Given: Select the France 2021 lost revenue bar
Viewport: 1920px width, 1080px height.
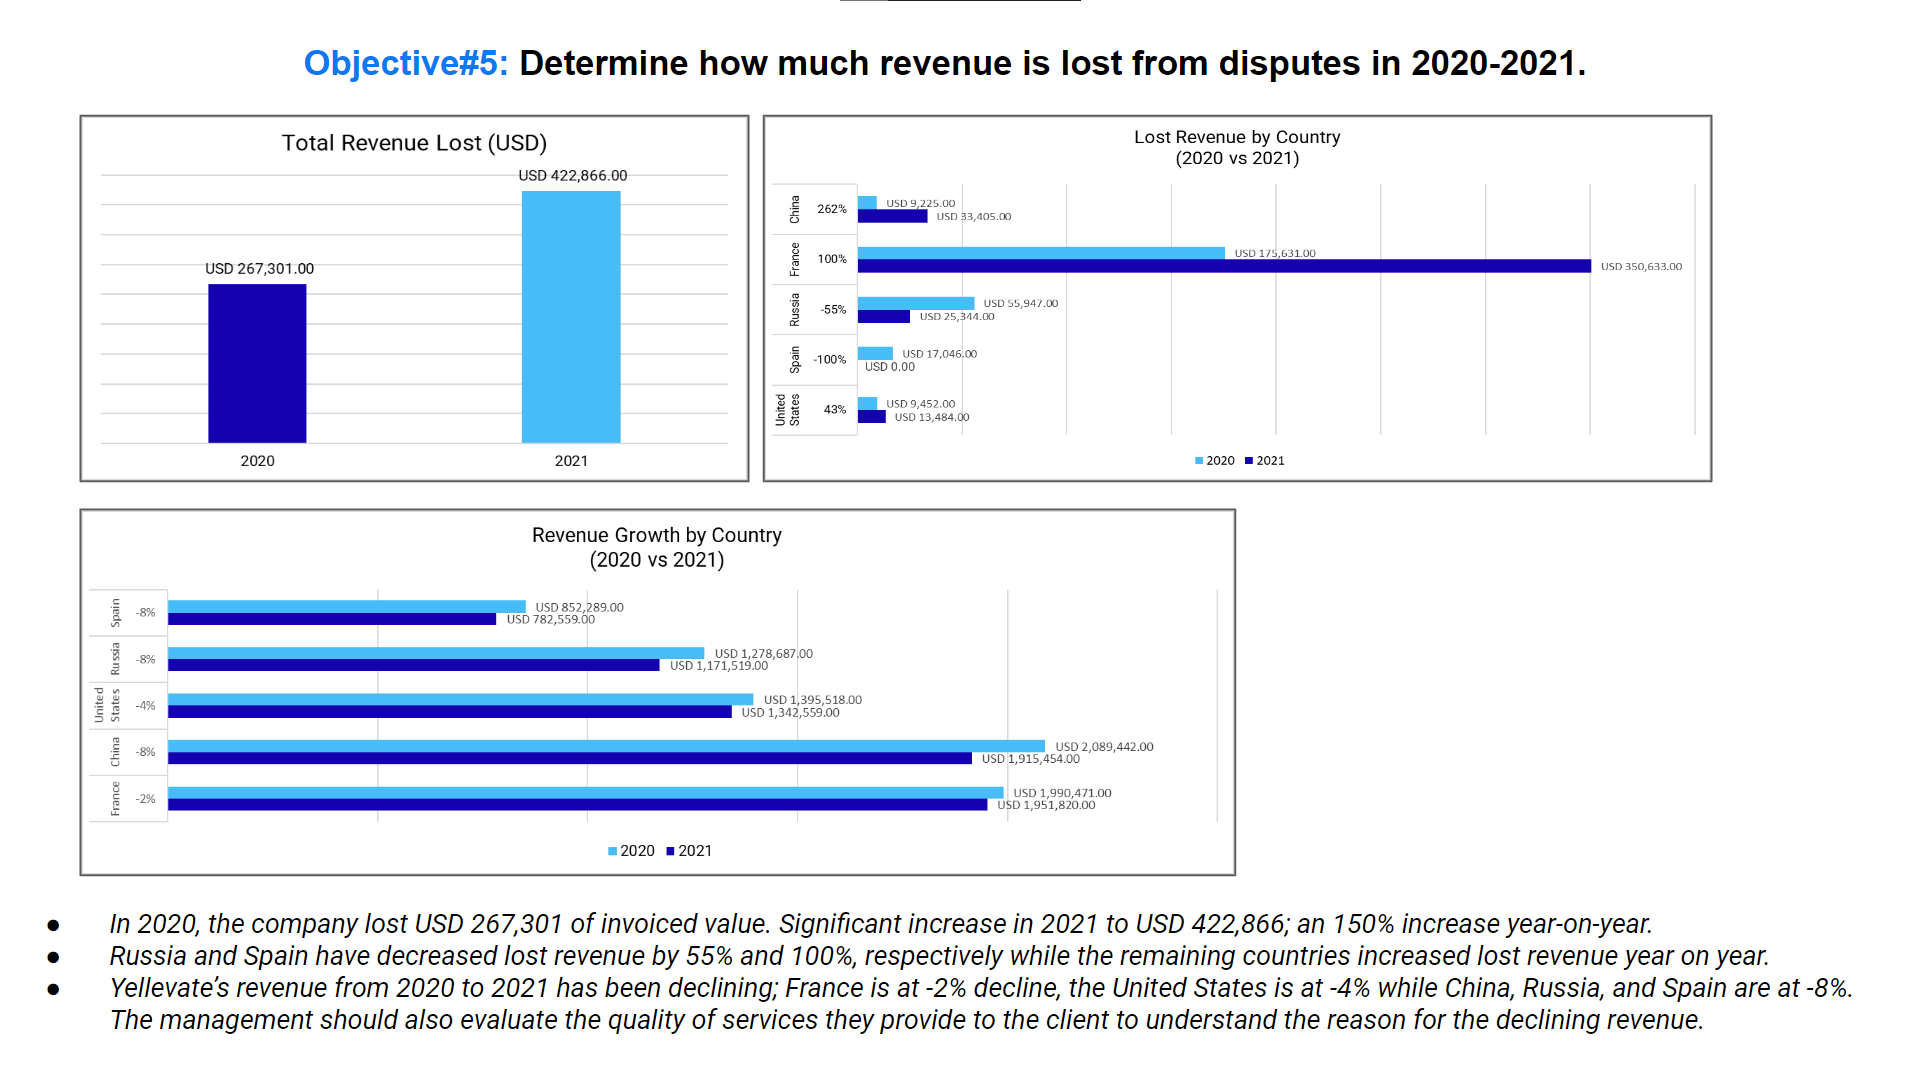Looking at the screenshot, I should [x=1224, y=266].
